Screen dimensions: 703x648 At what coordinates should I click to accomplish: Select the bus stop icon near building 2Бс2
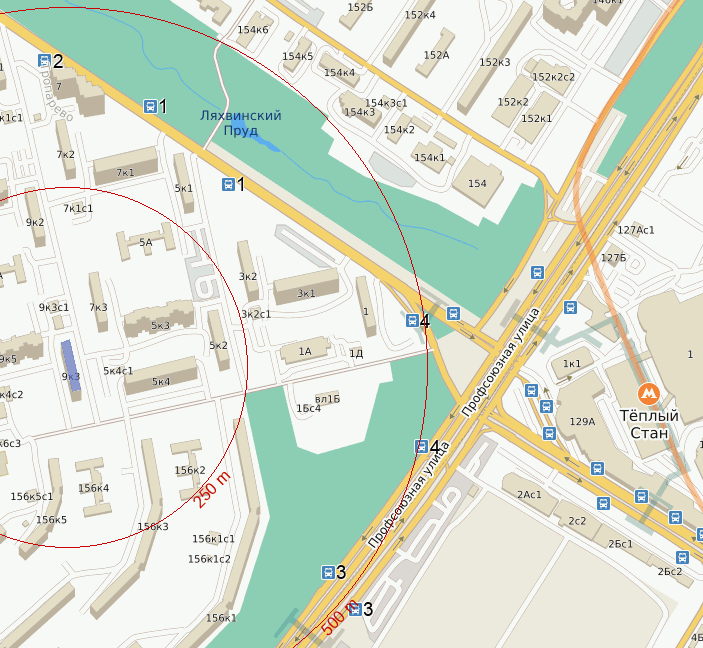[682, 557]
